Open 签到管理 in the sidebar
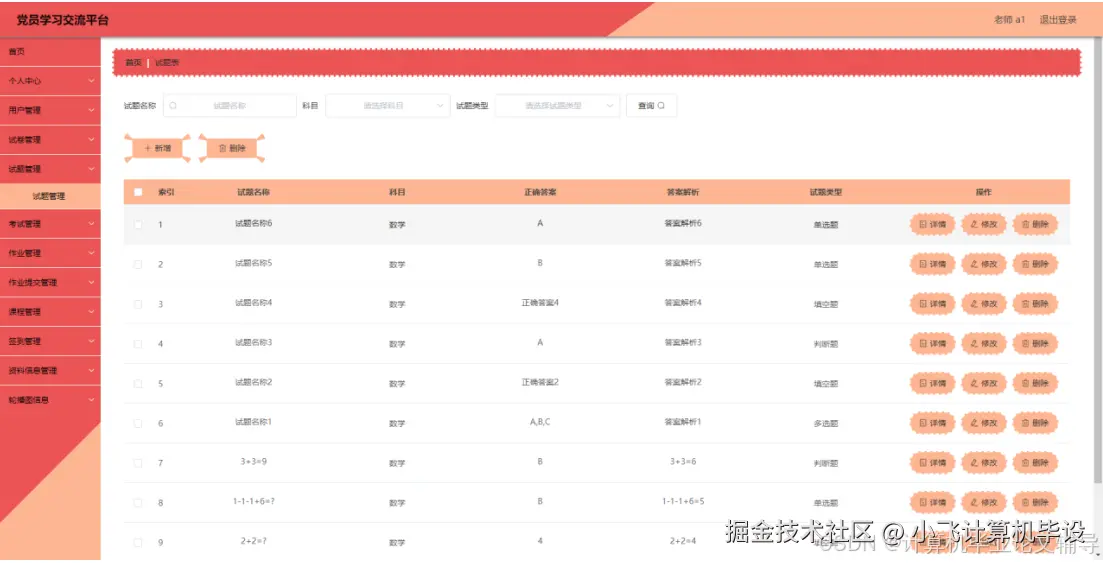1103x563 pixels. [50, 341]
